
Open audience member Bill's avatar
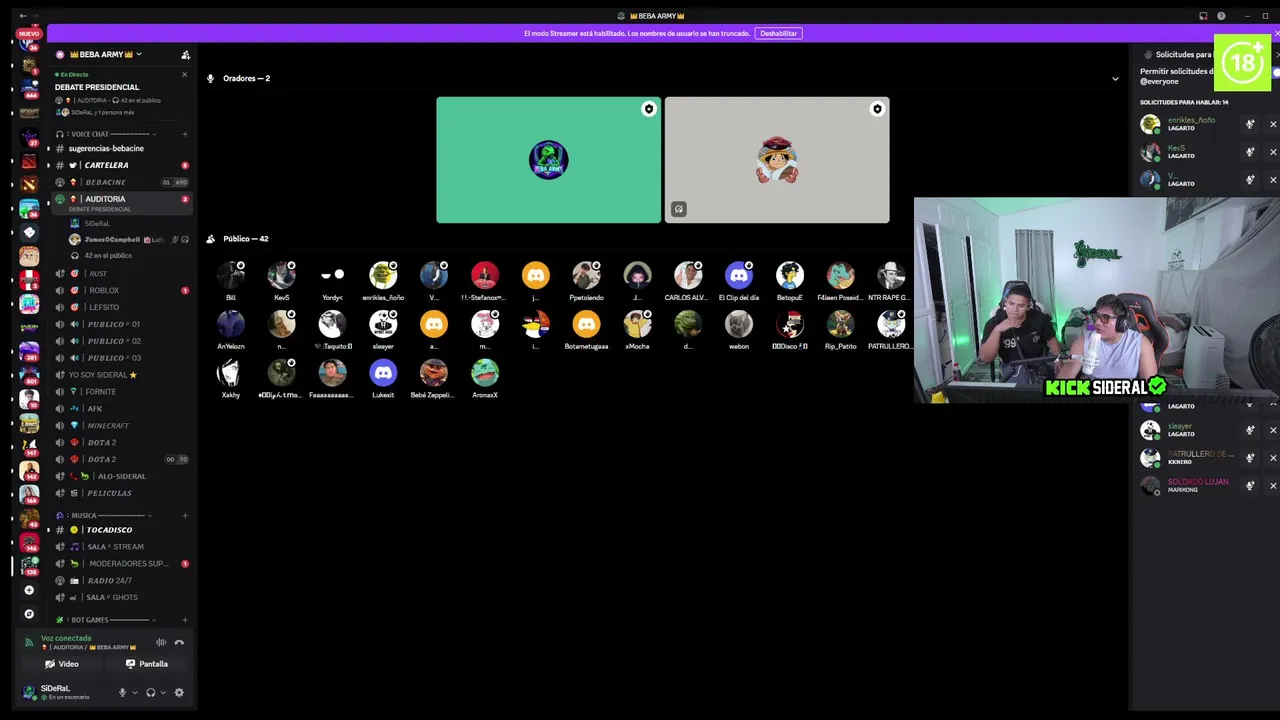[x=231, y=275]
